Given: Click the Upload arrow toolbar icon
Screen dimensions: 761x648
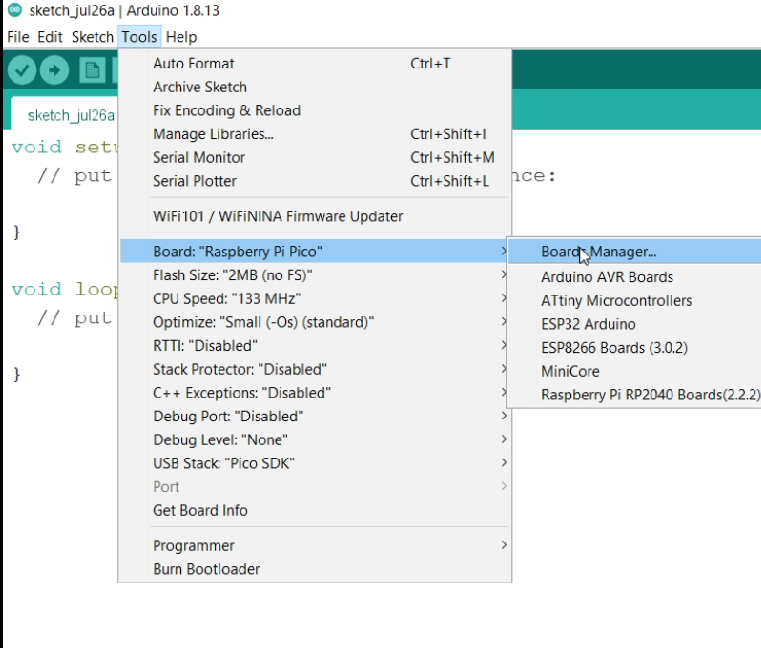Looking at the screenshot, I should [x=54, y=70].
